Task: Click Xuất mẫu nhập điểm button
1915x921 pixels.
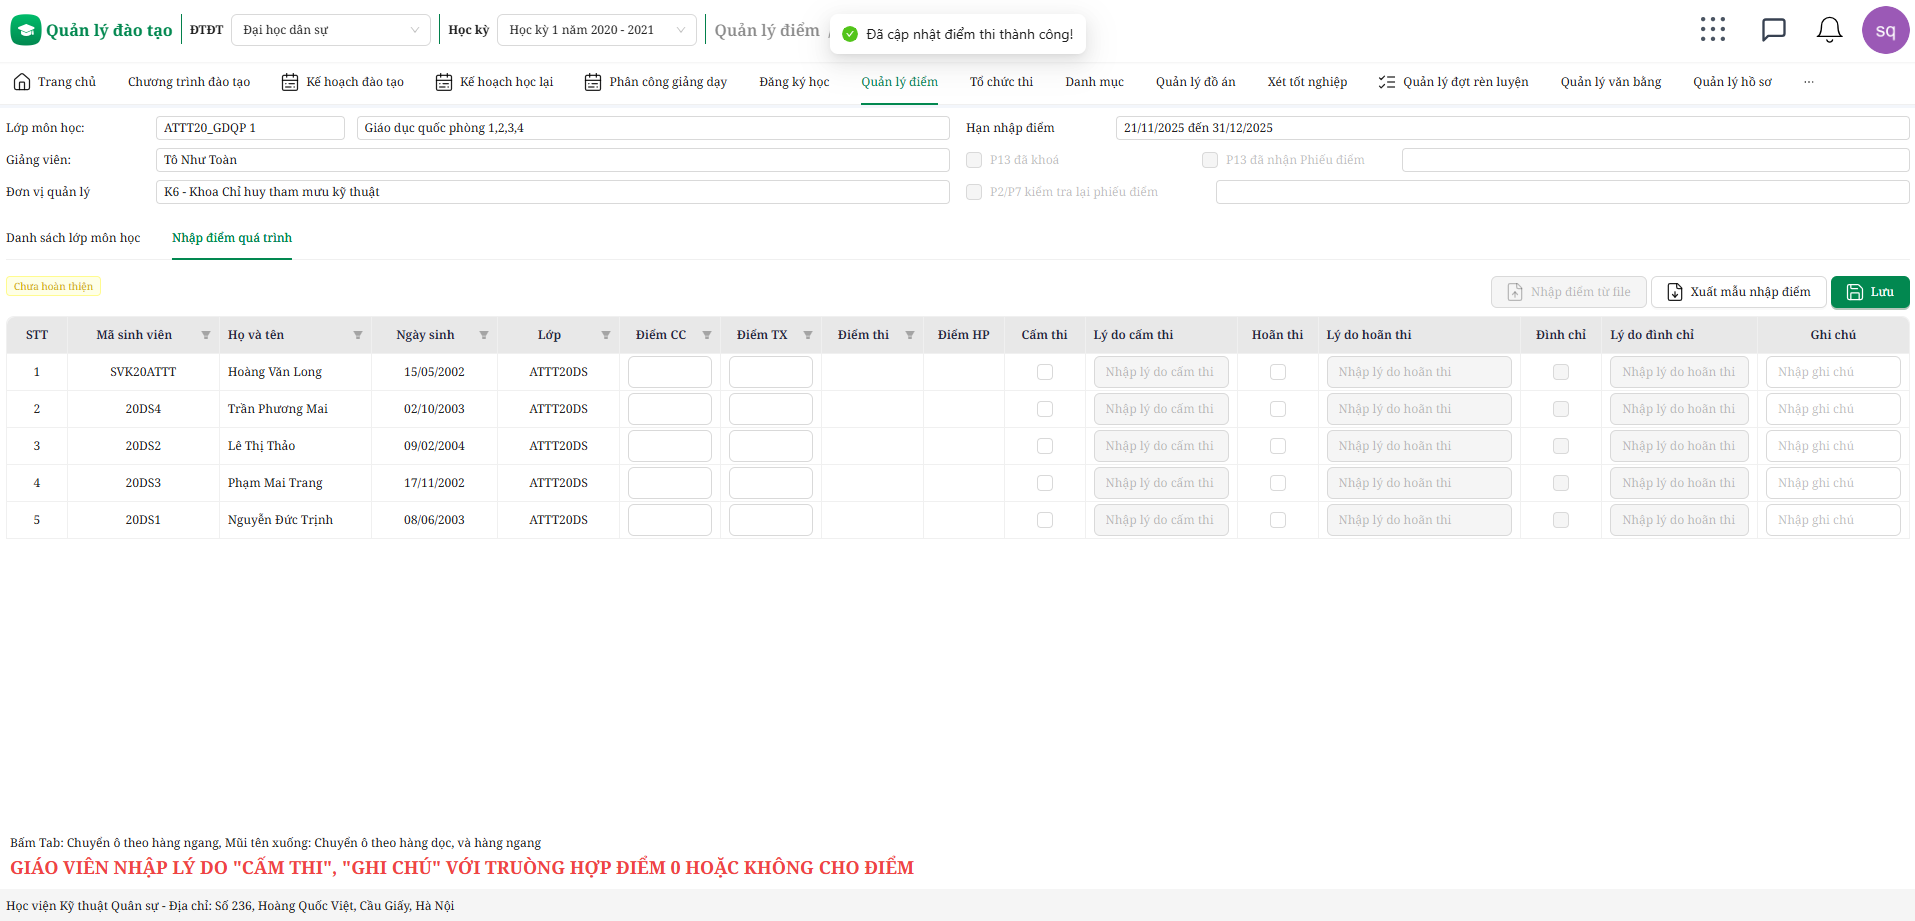Action: click(x=1739, y=292)
